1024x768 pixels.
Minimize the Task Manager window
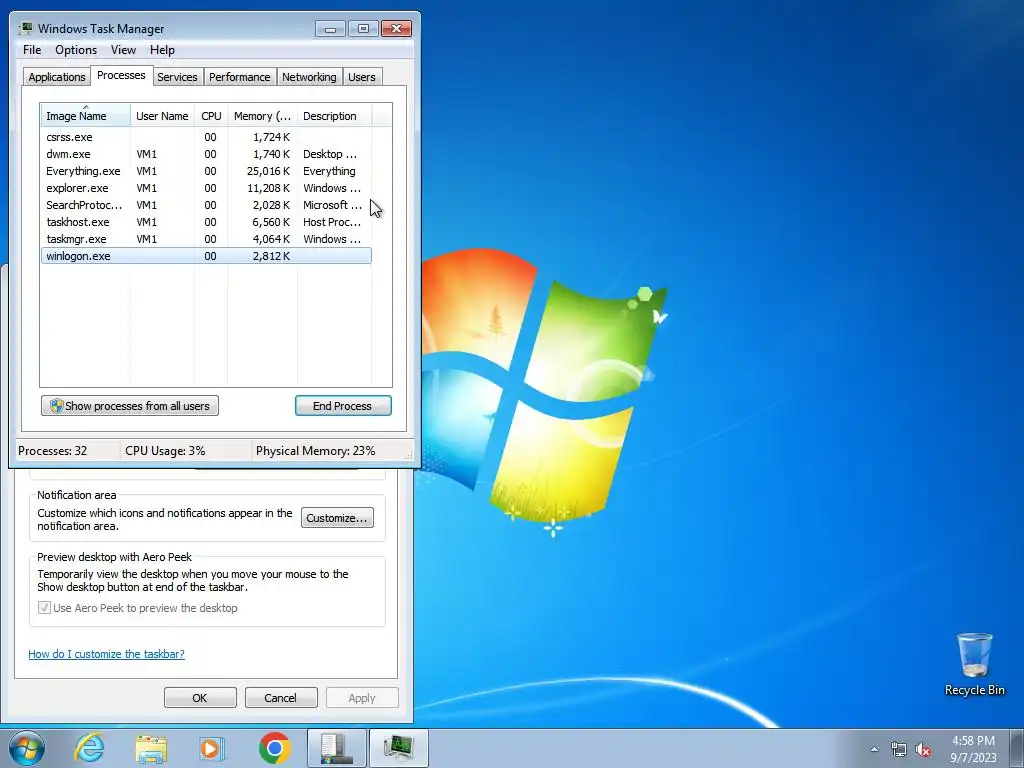[330, 29]
